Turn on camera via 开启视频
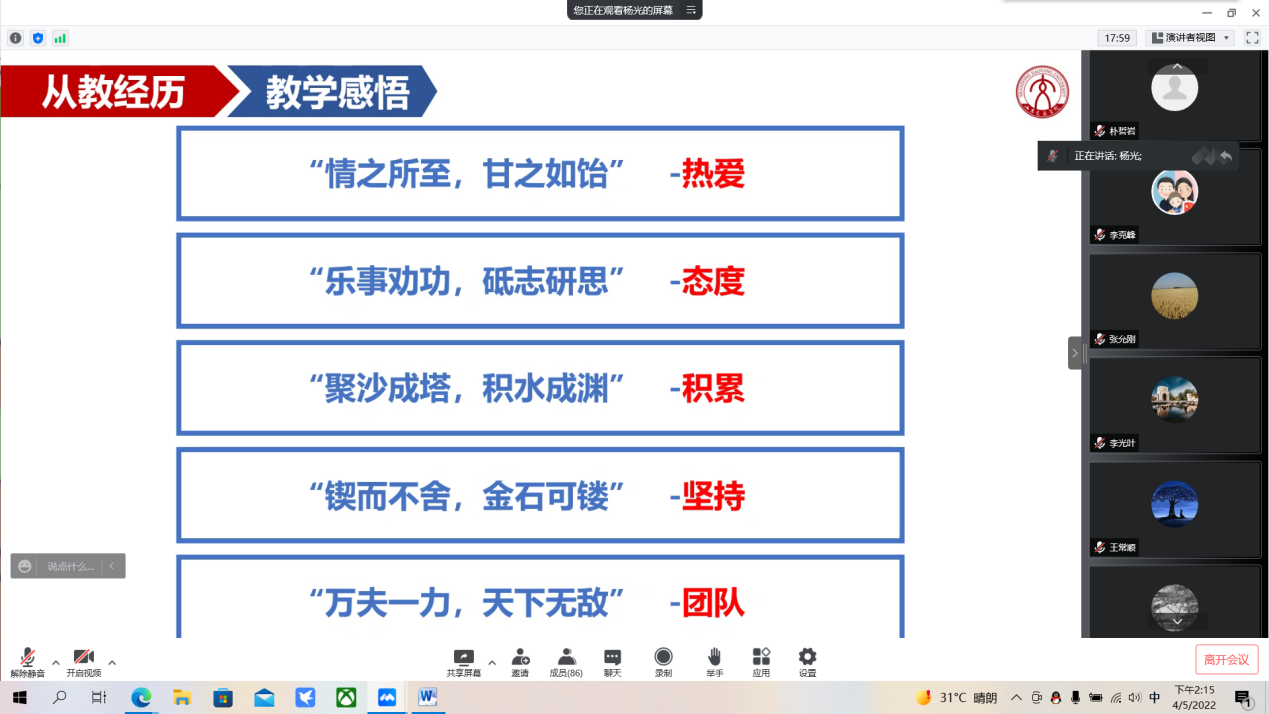 84,661
